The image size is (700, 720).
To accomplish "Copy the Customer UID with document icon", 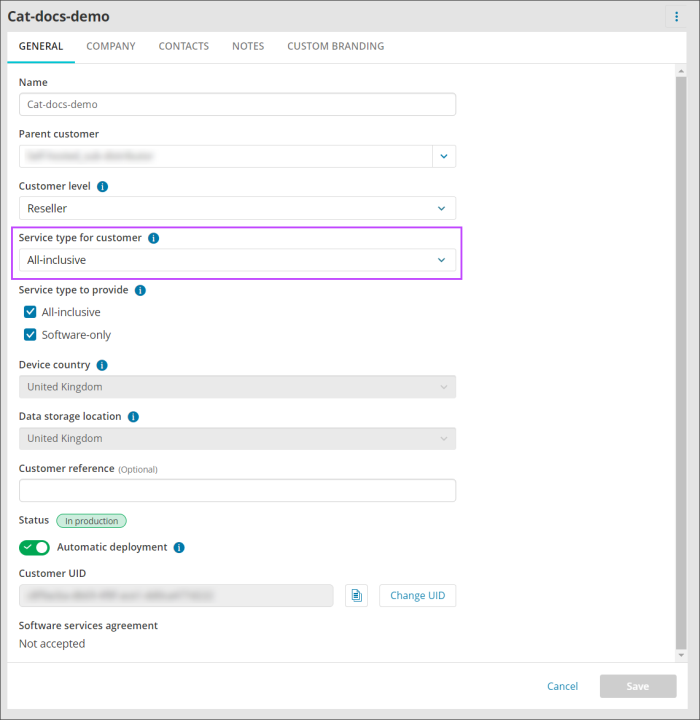I will 356,596.
